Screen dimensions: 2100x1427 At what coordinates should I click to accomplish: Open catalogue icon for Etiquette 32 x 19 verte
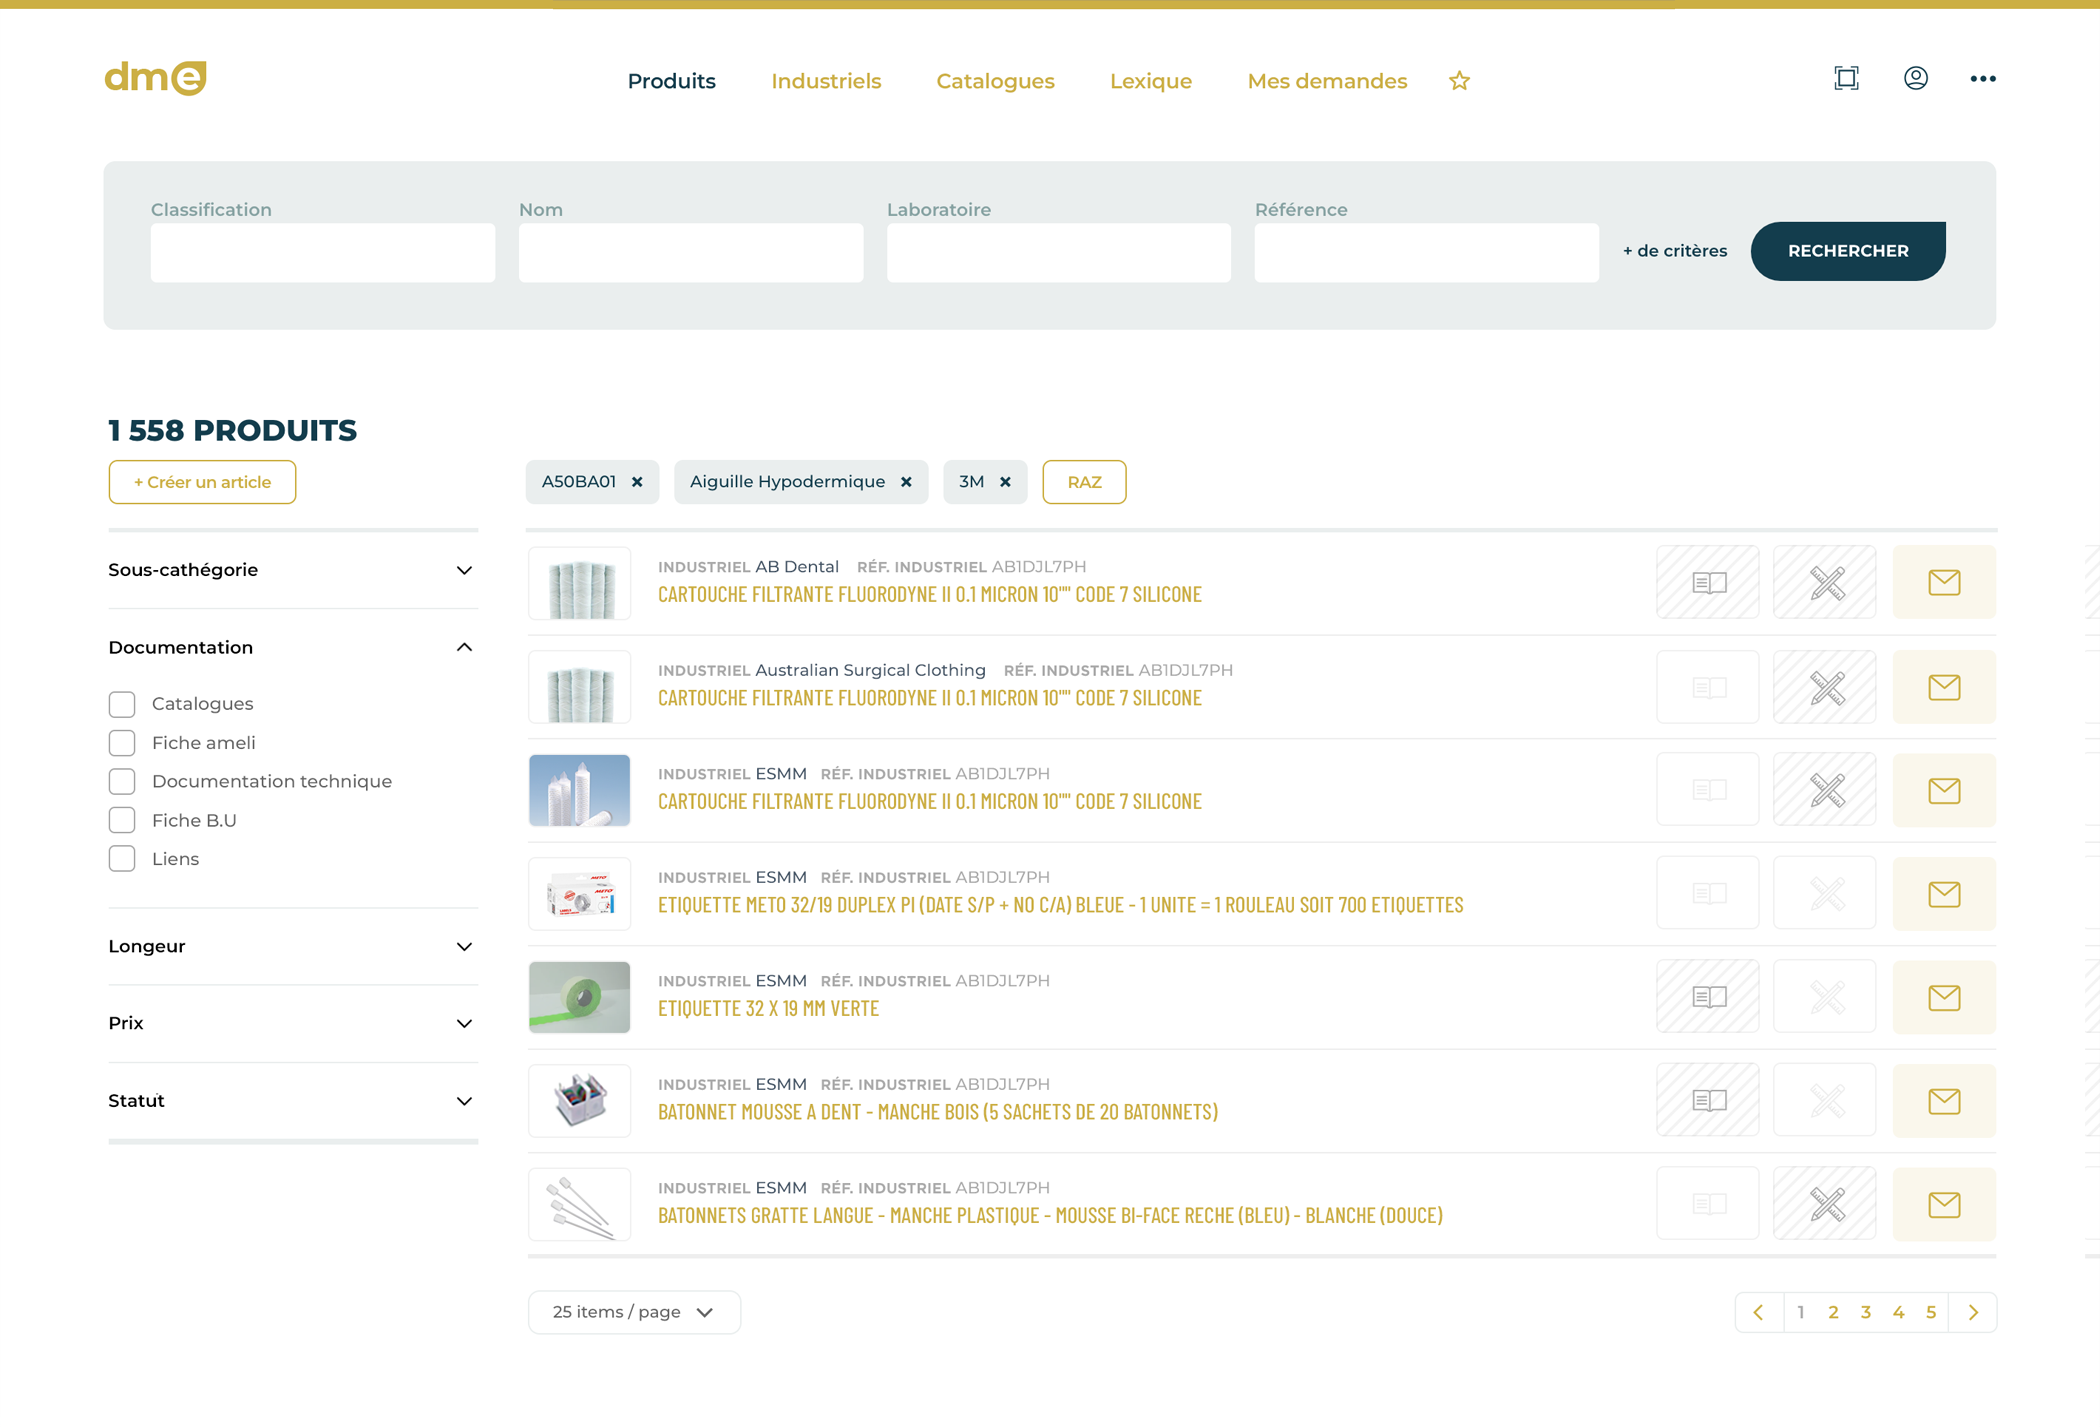(1708, 997)
